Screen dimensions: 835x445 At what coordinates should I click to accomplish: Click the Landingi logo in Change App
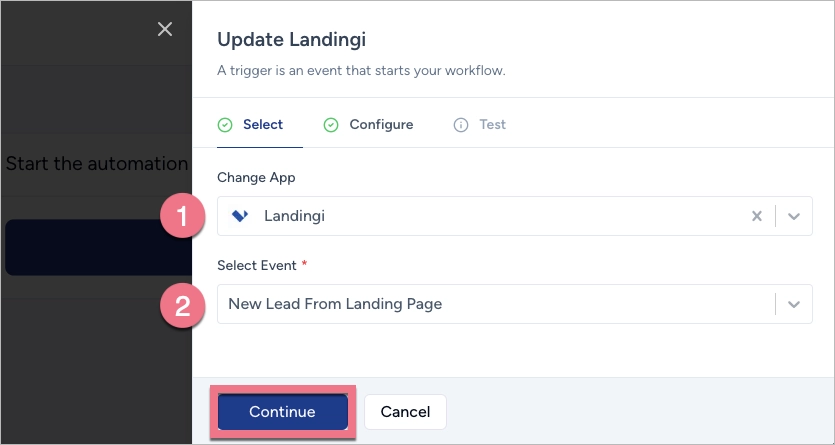pyautogui.click(x=239, y=216)
